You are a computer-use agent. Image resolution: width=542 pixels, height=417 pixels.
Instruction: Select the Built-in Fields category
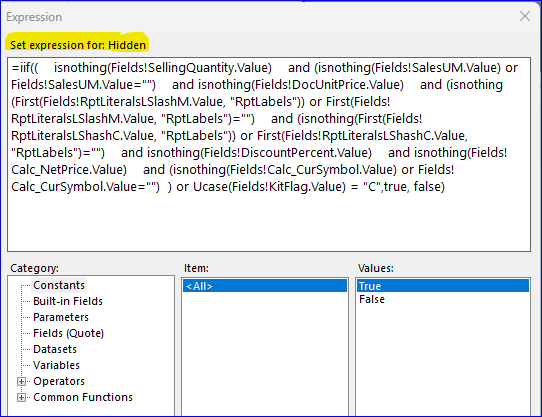coord(68,301)
